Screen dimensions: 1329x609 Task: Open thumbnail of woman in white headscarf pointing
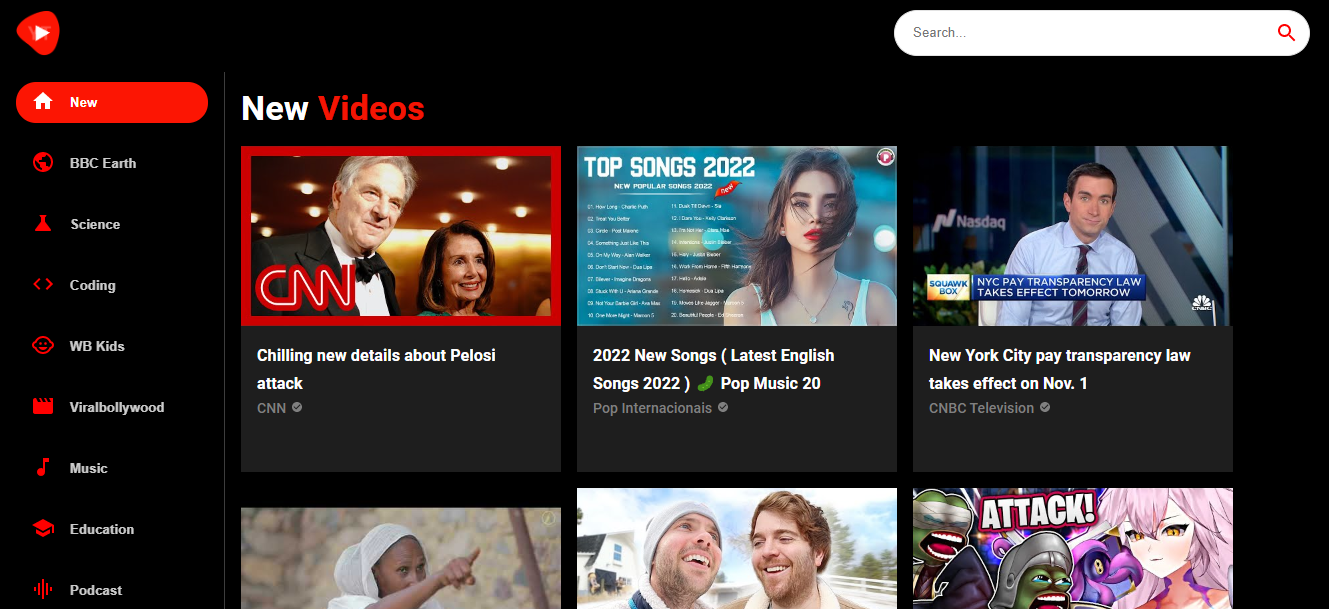(401, 558)
